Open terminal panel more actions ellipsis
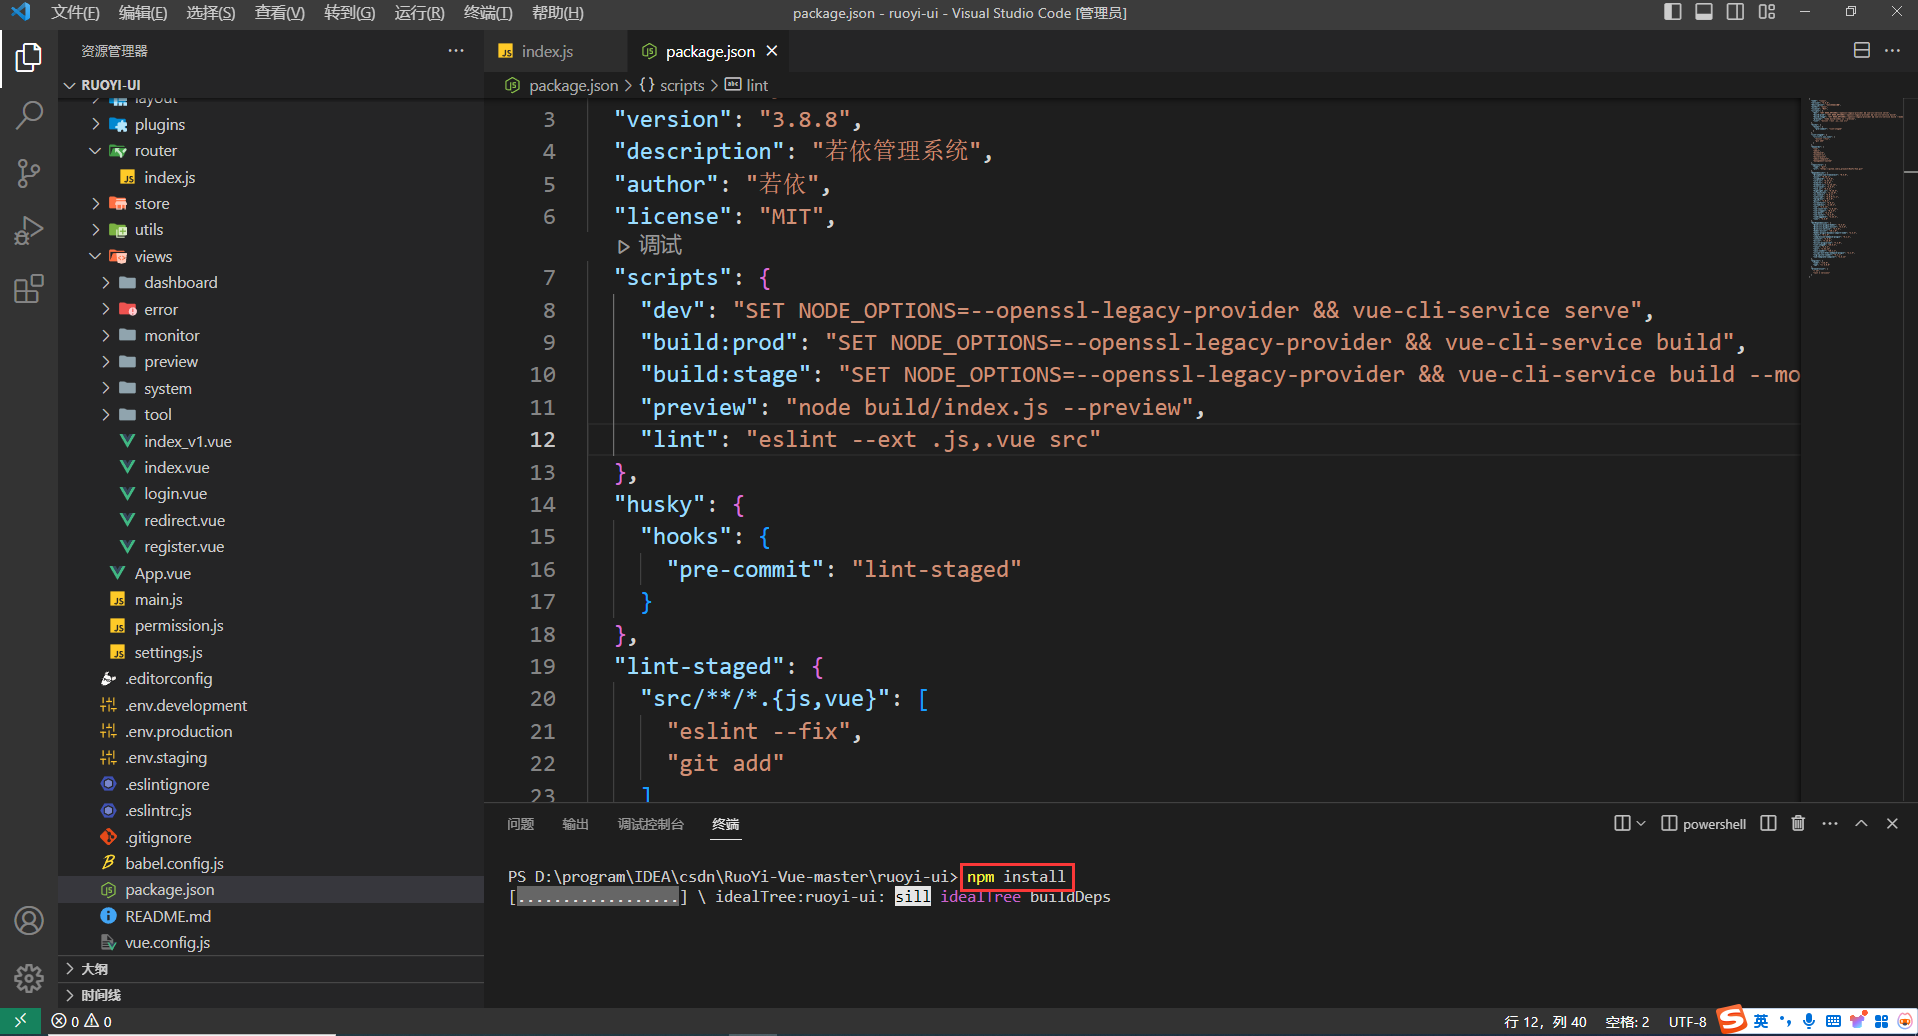The height and width of the screenshot is (1036, 1918). pyautogui.click(x=1830, y=823)
